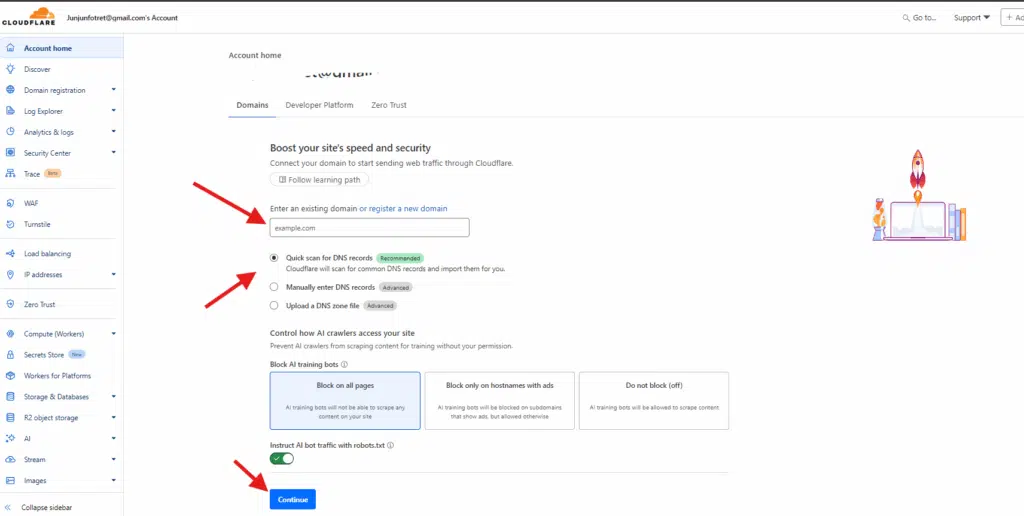The width and height of the screenshot is (1024, 516).
Task: Click the Go to... search button
Action: click(x=920, y=18)
